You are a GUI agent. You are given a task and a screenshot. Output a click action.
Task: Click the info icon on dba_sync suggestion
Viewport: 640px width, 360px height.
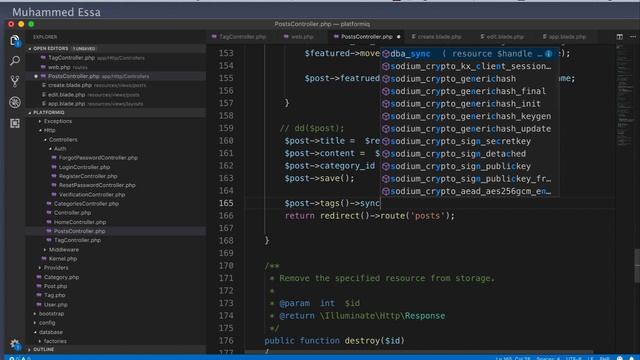(x=548, y=54)
